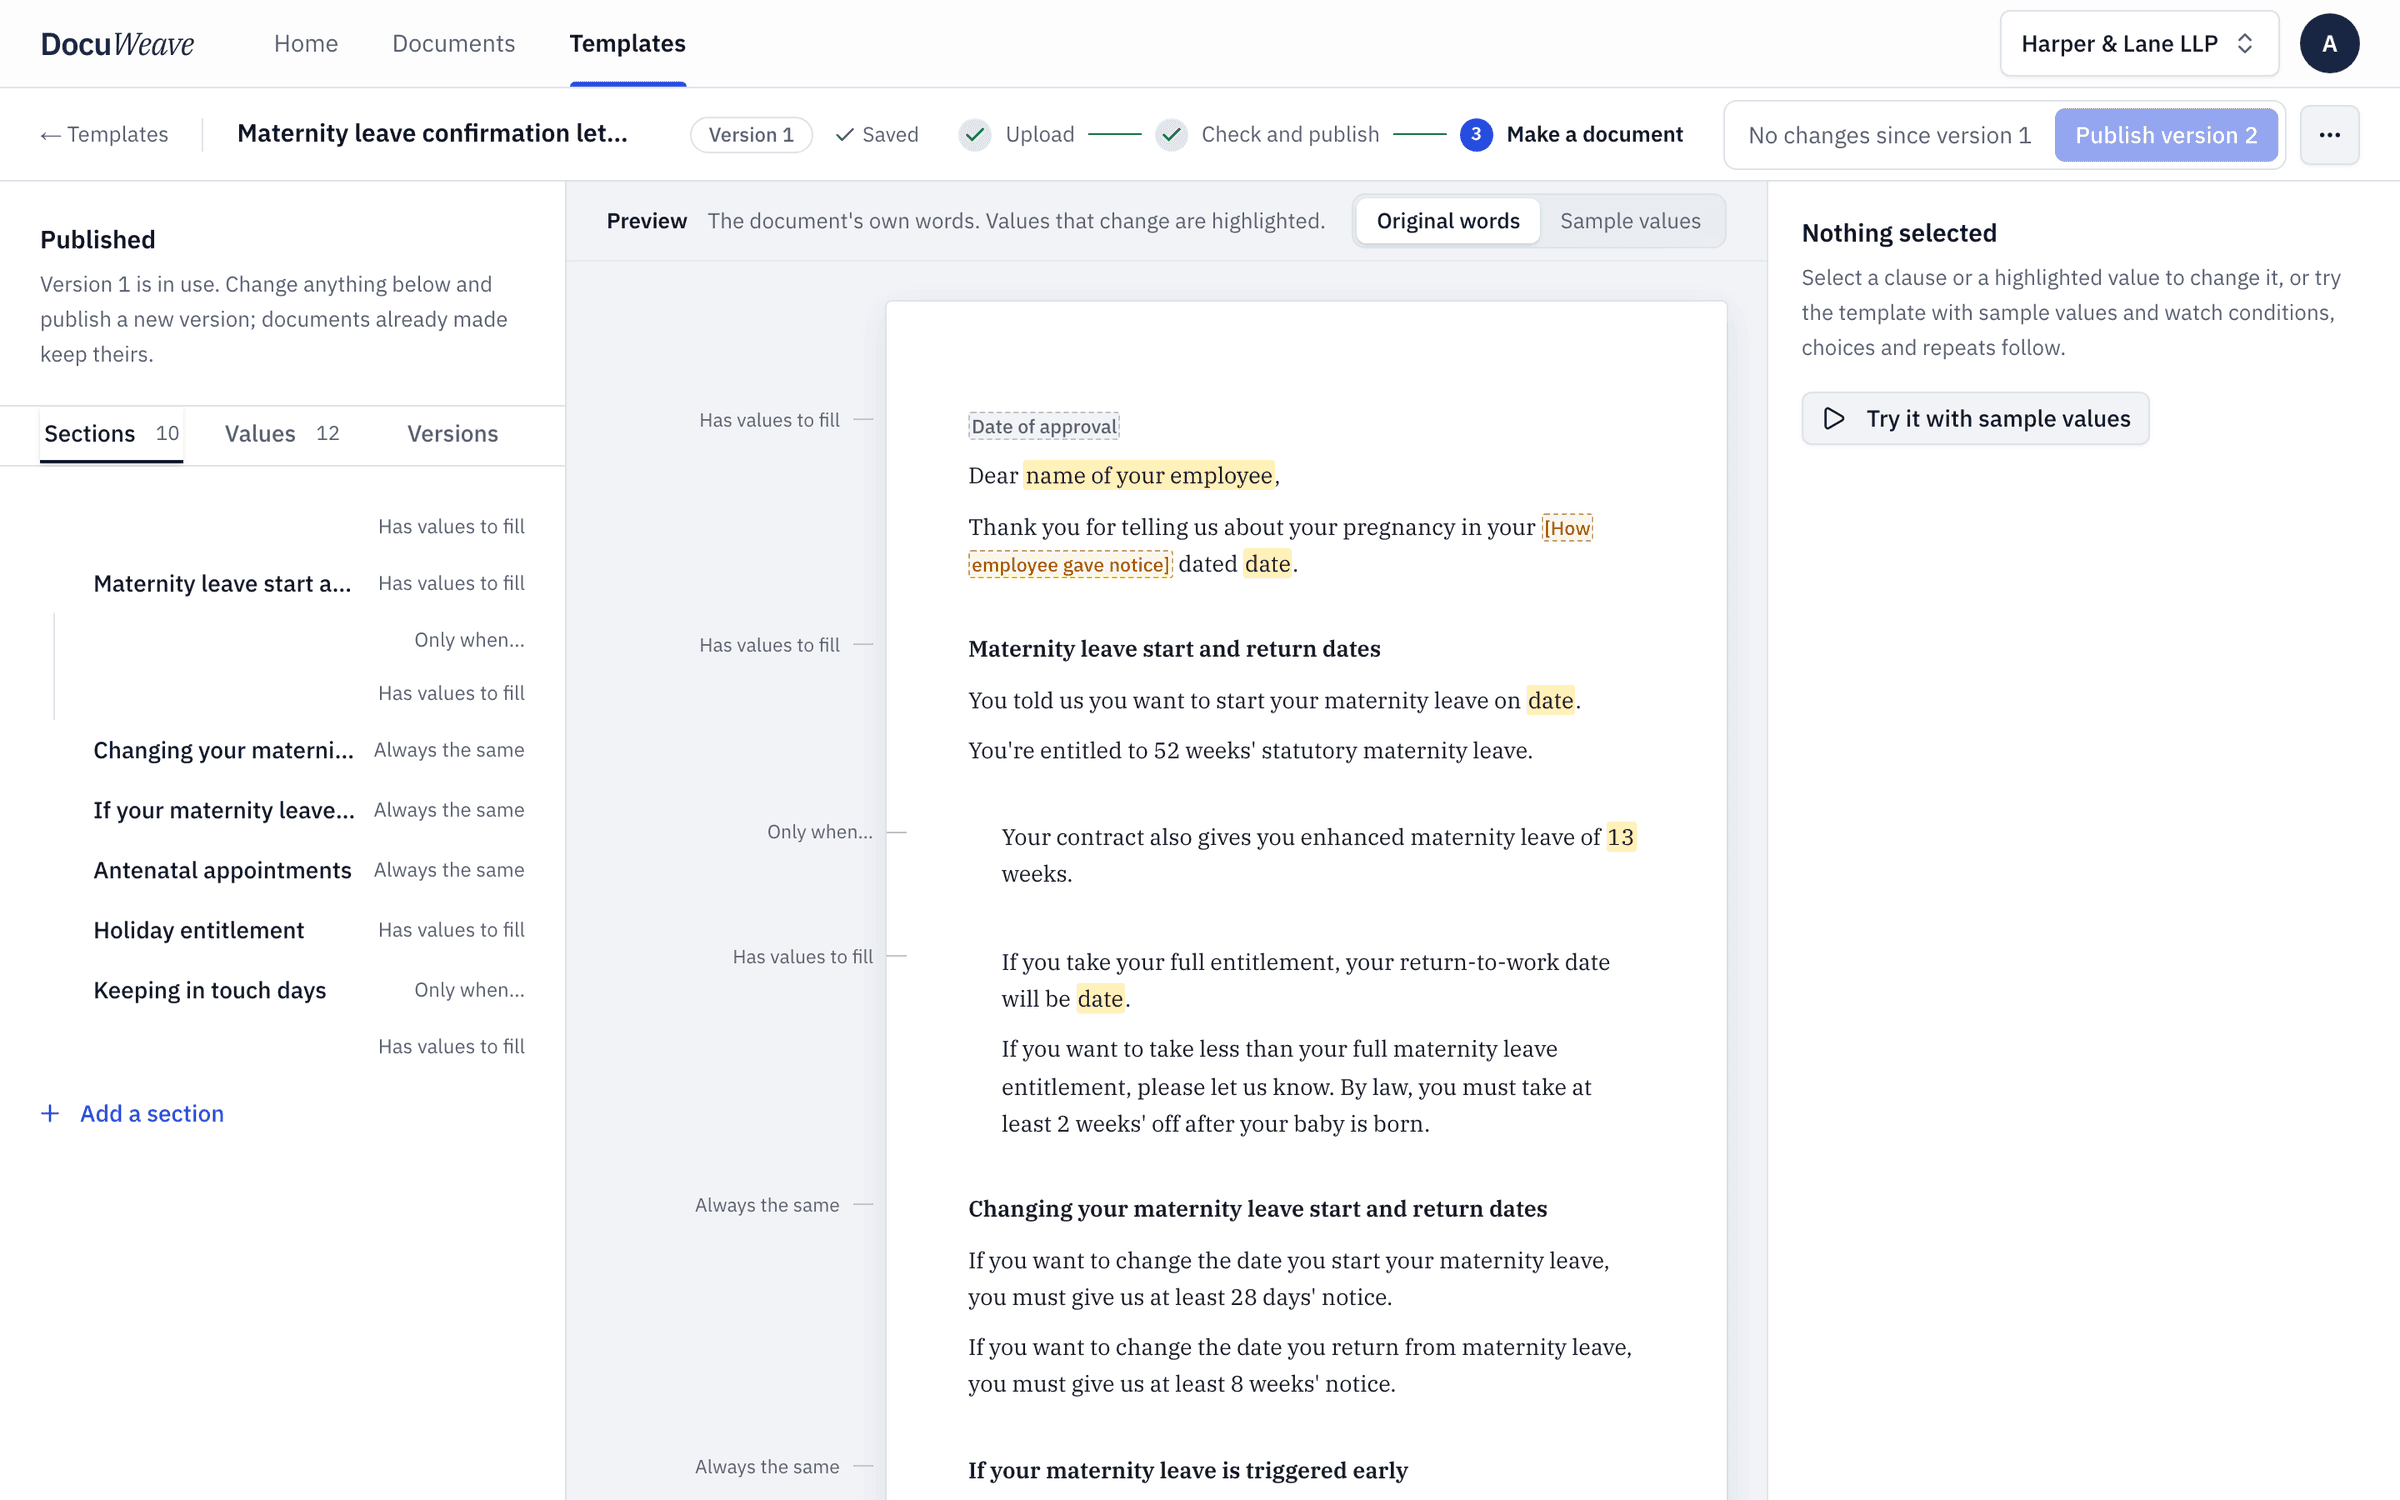Click highlighted date in return-to-work sentence

click(1100, 999)
